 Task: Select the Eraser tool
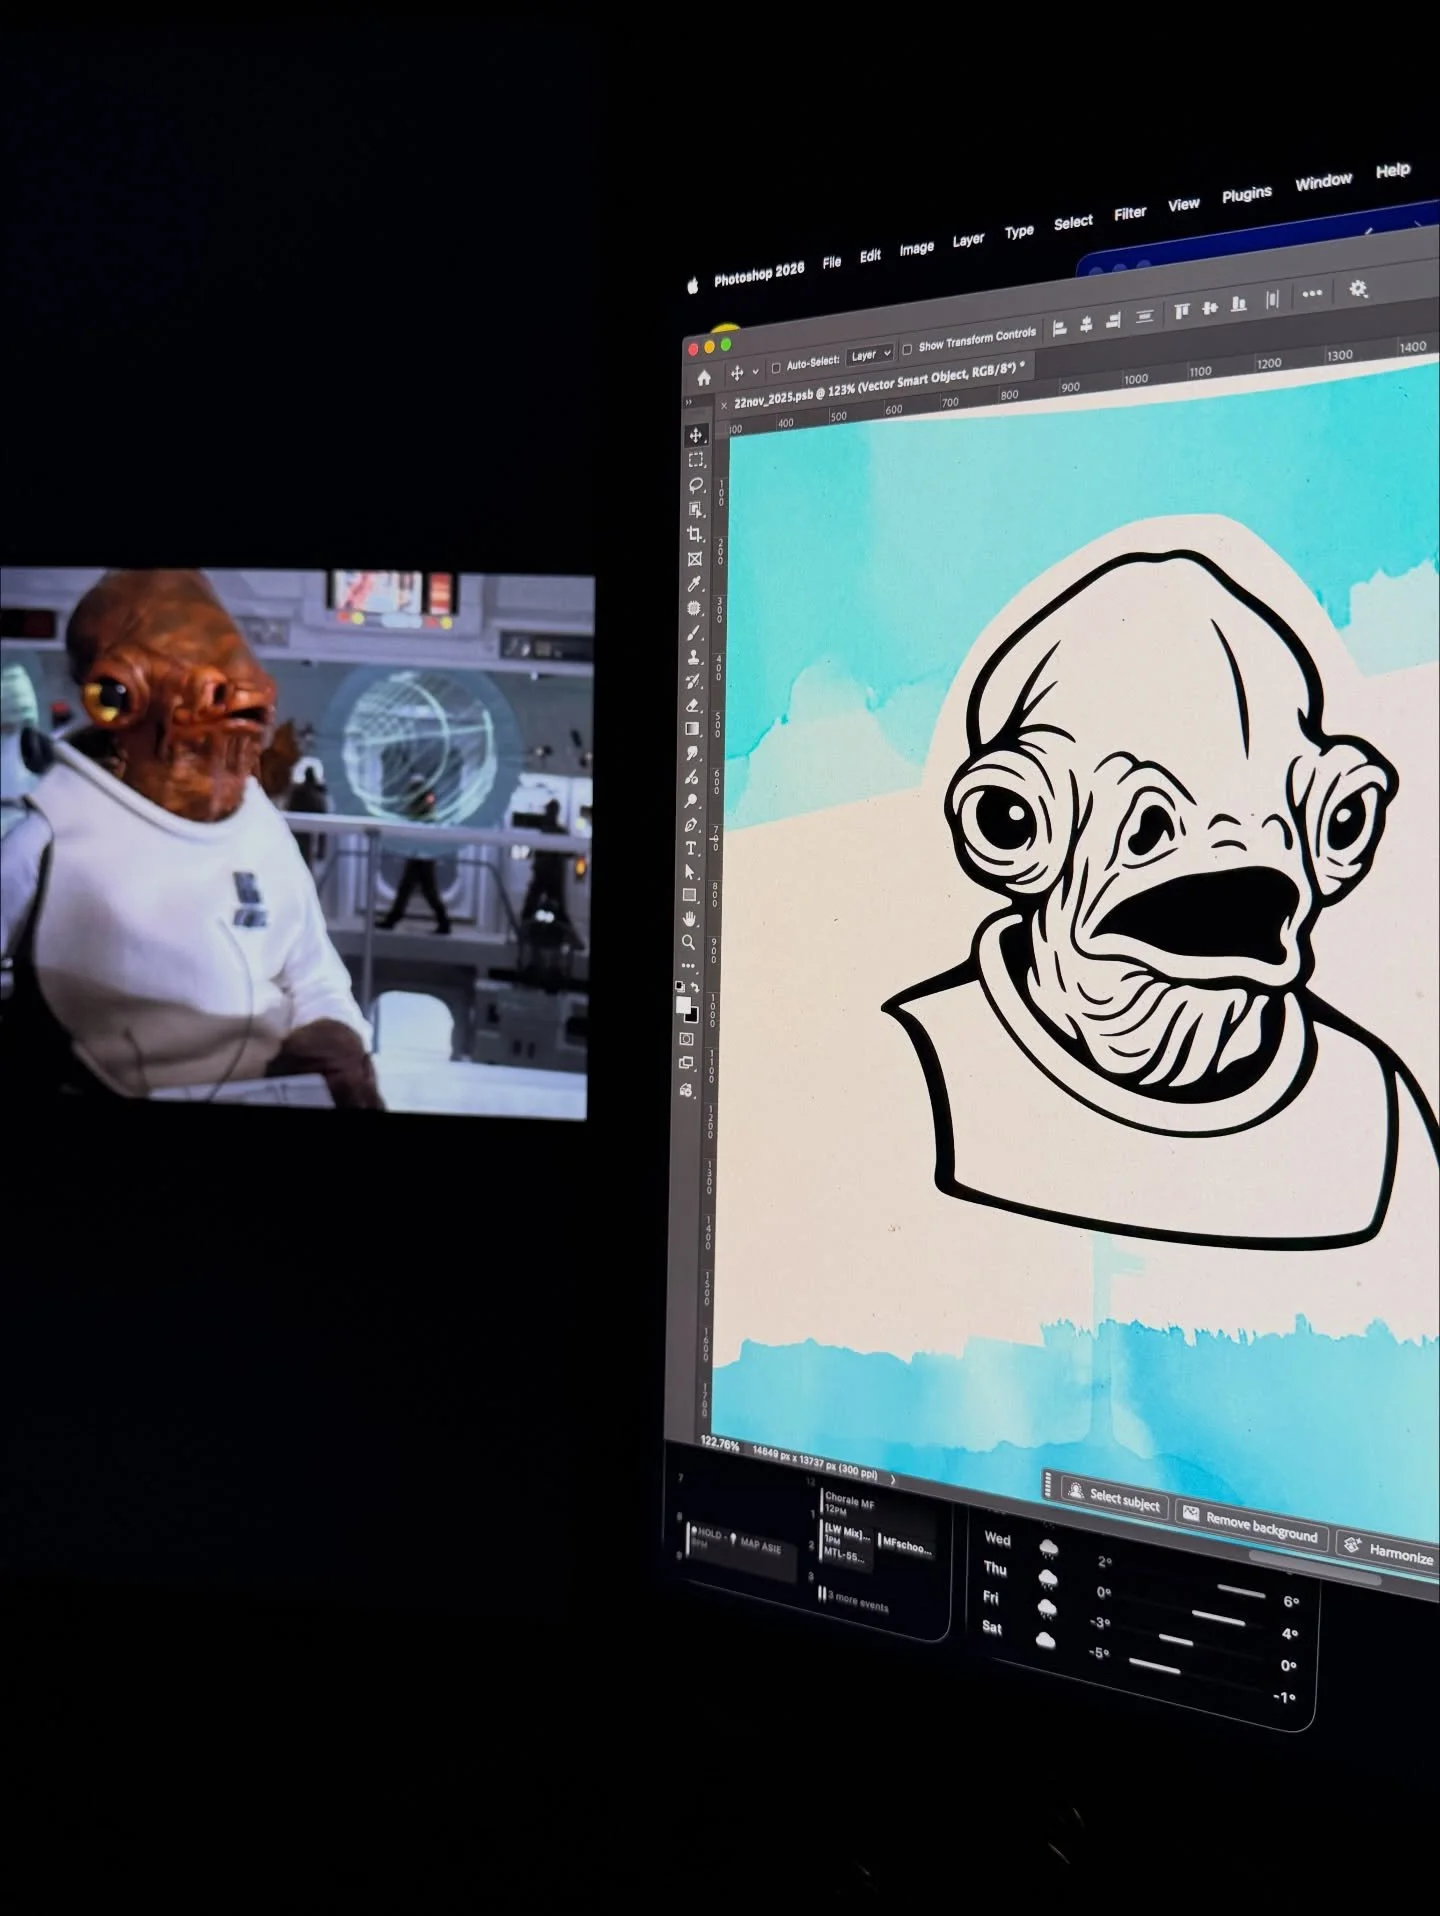[x=694, y=705]
